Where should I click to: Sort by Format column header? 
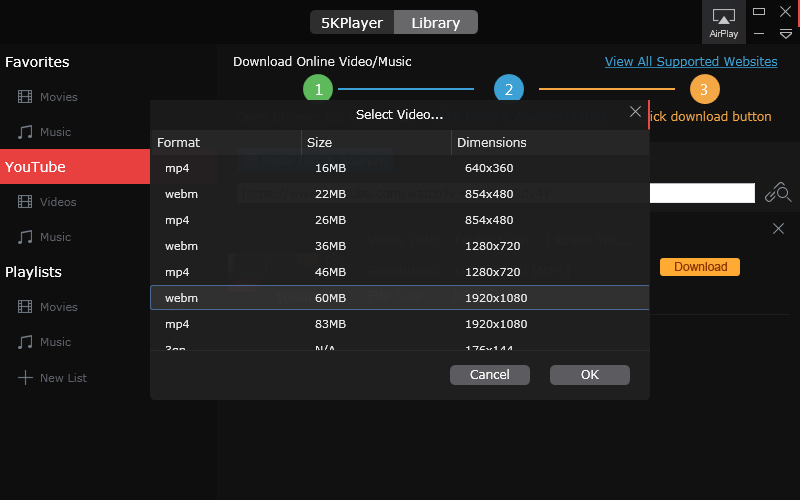(x=226, y=142)
